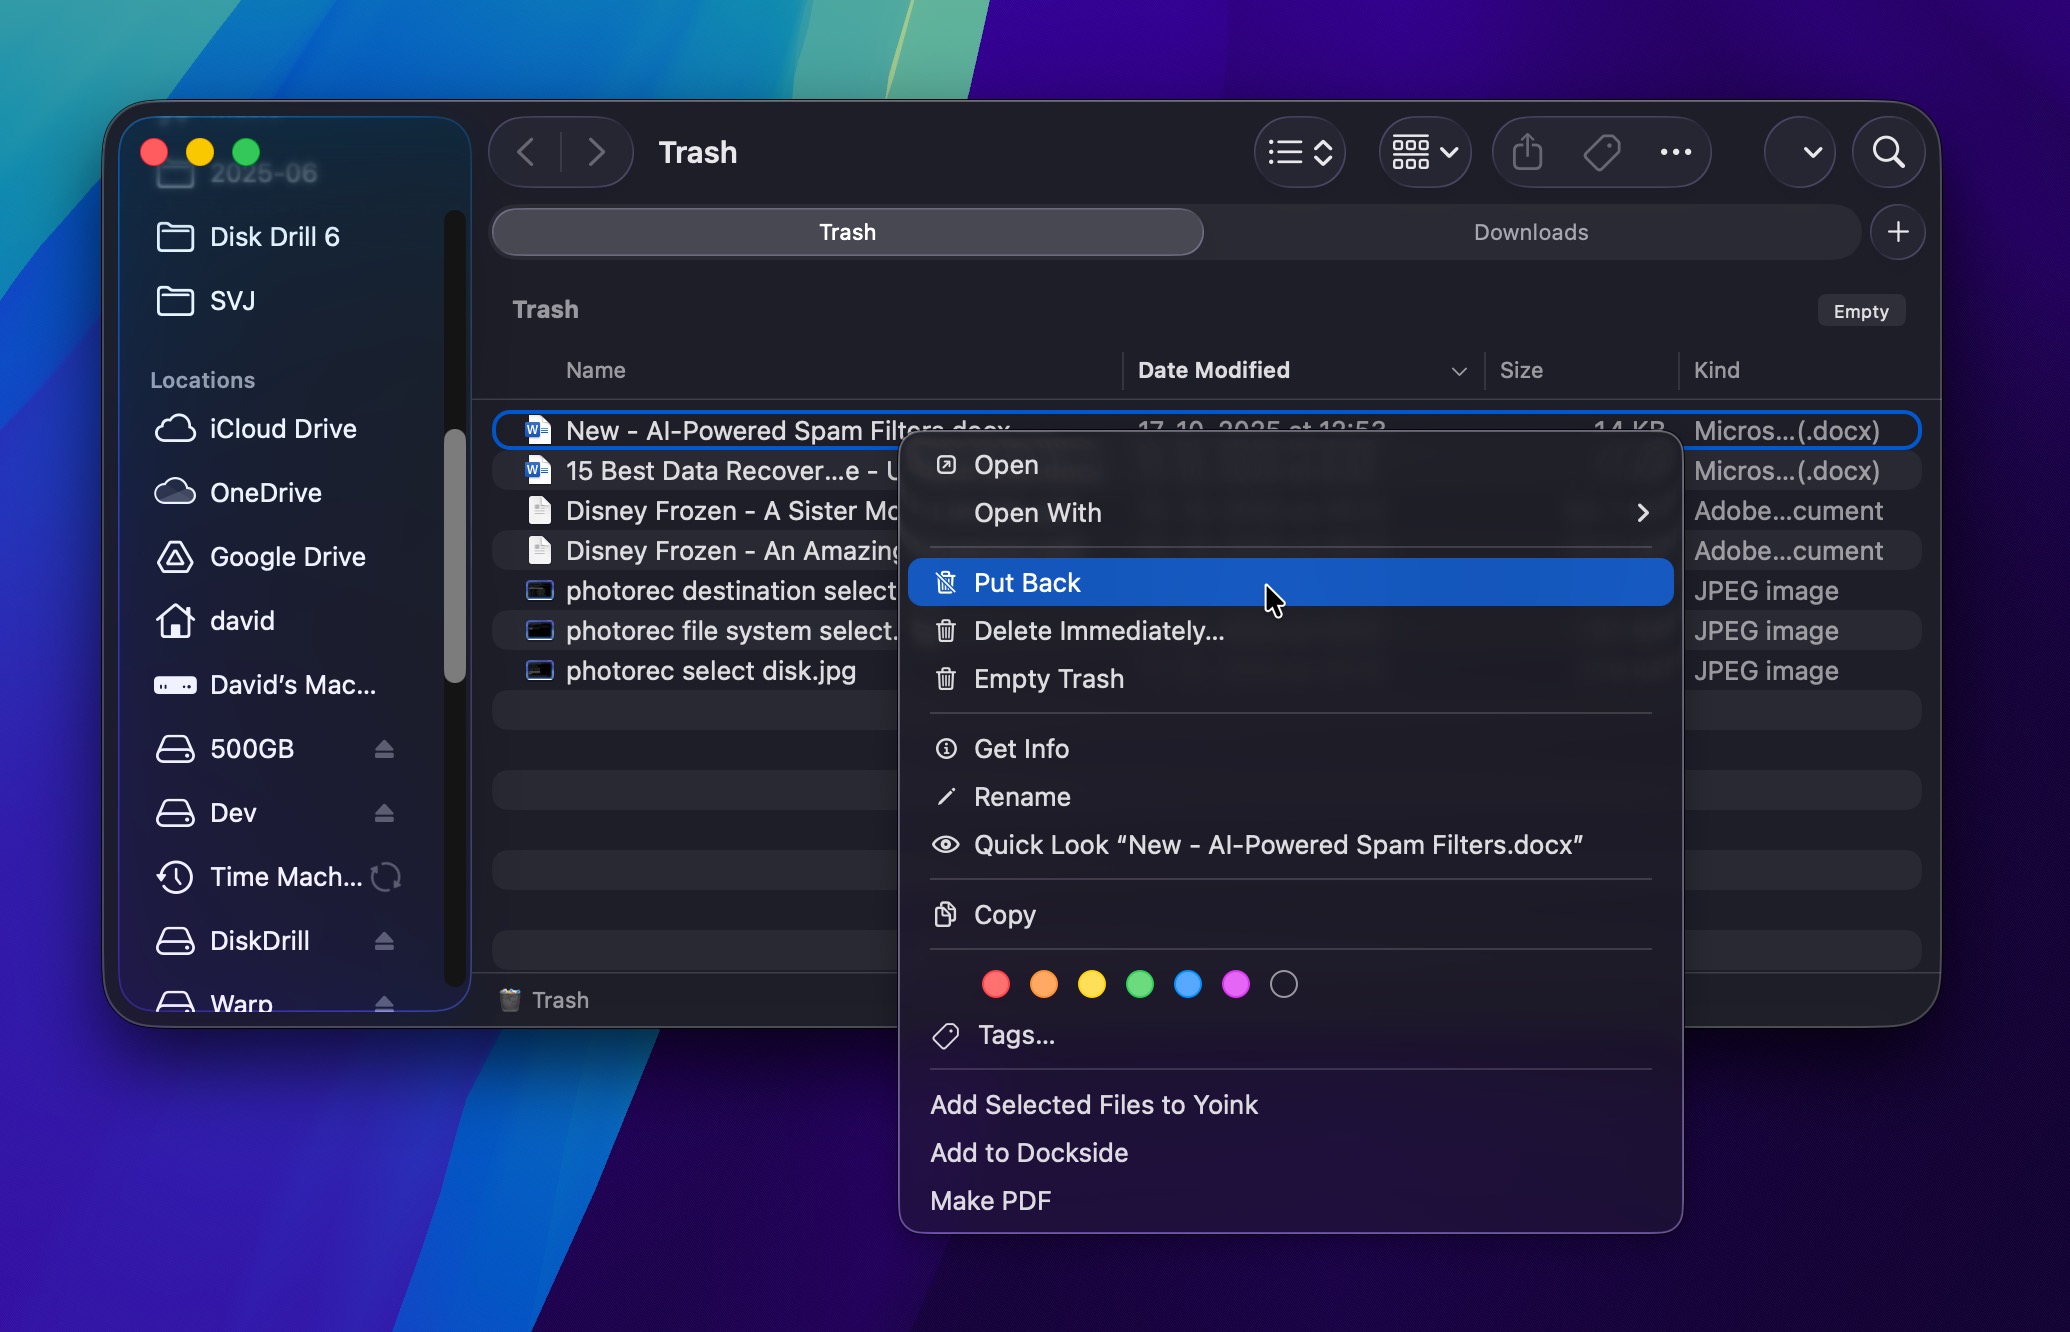This screenshot has height=1332, width=2070.
Task: Eject the DiskDrill volume
Action: pos(384,941)
